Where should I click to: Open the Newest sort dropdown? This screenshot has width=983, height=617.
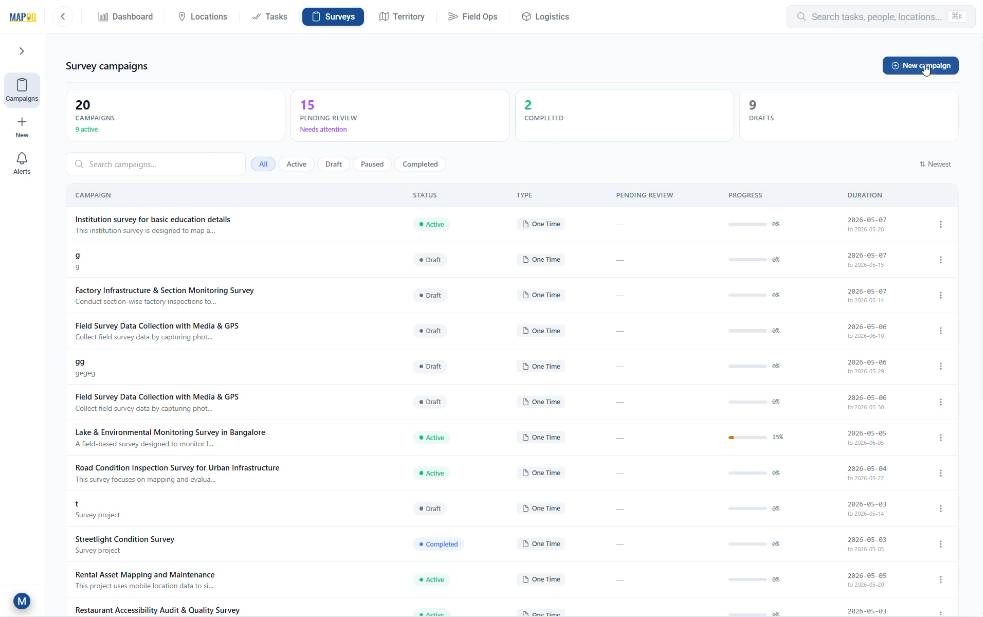[x=935, y=164]
